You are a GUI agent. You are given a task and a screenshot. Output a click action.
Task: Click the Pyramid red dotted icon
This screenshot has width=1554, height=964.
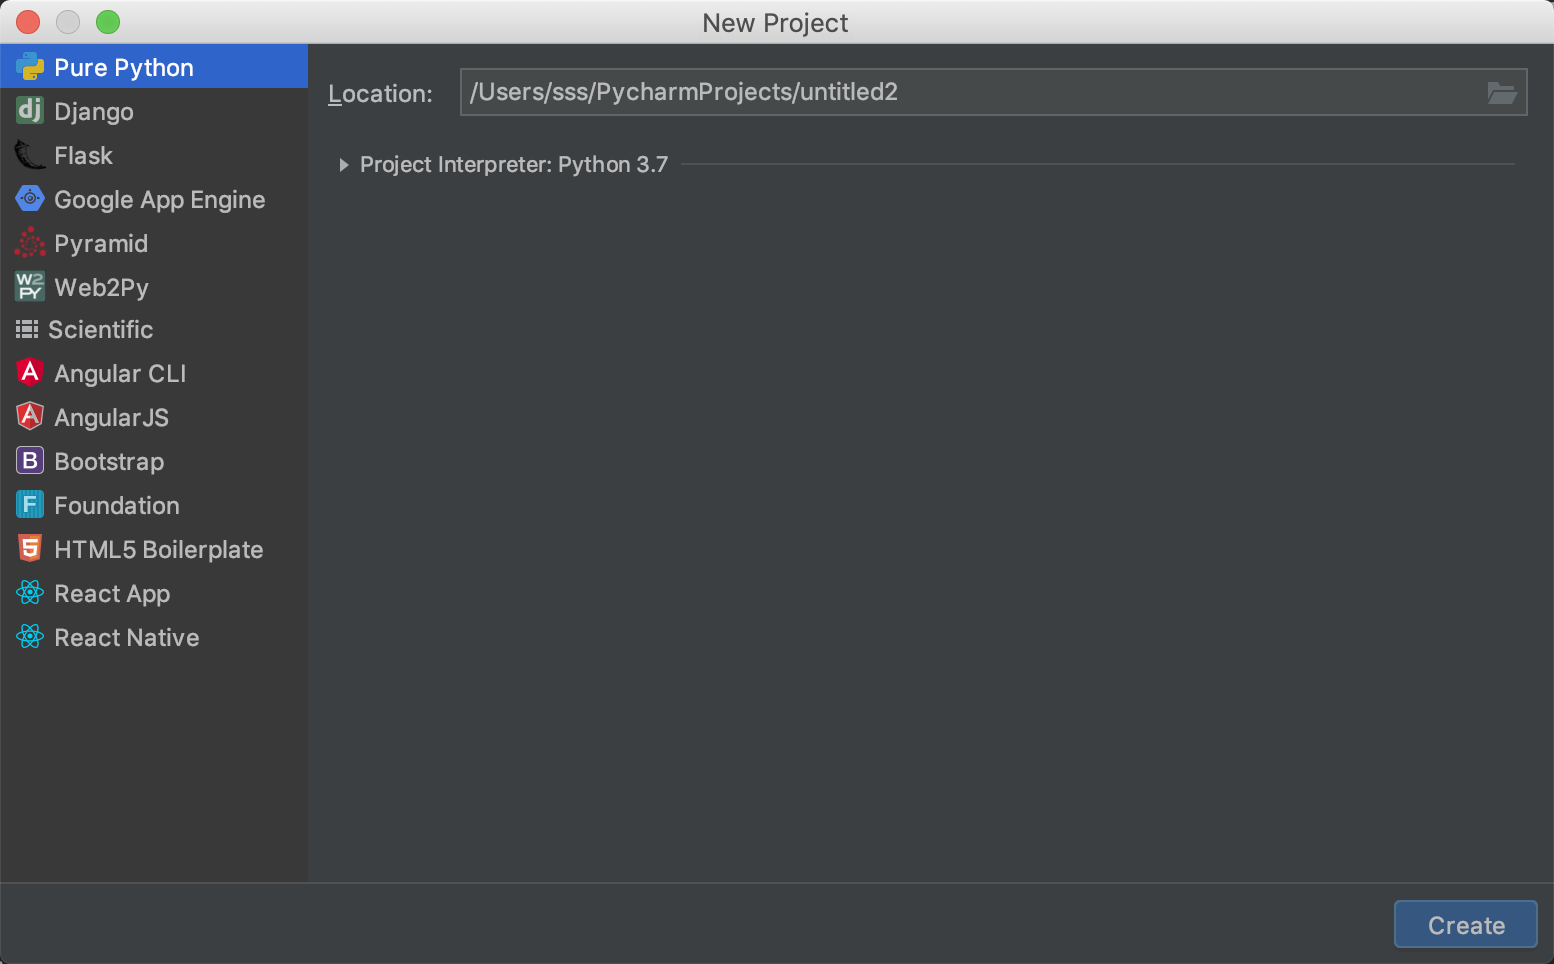pyautogui.click(x=30, y=243)
